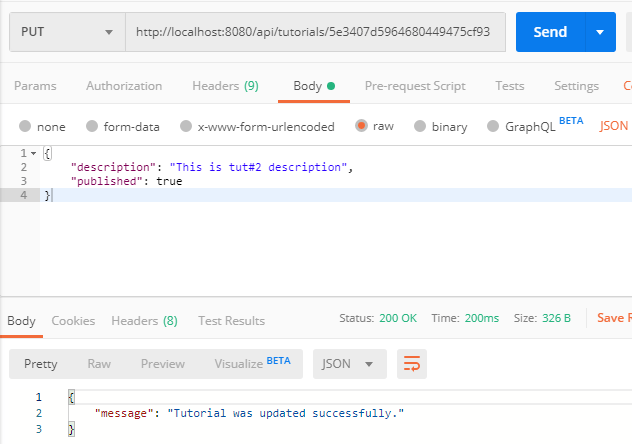This screenshot has width=632, height=448.
Task: Open the PUT method dropdown
Action: 67,32
